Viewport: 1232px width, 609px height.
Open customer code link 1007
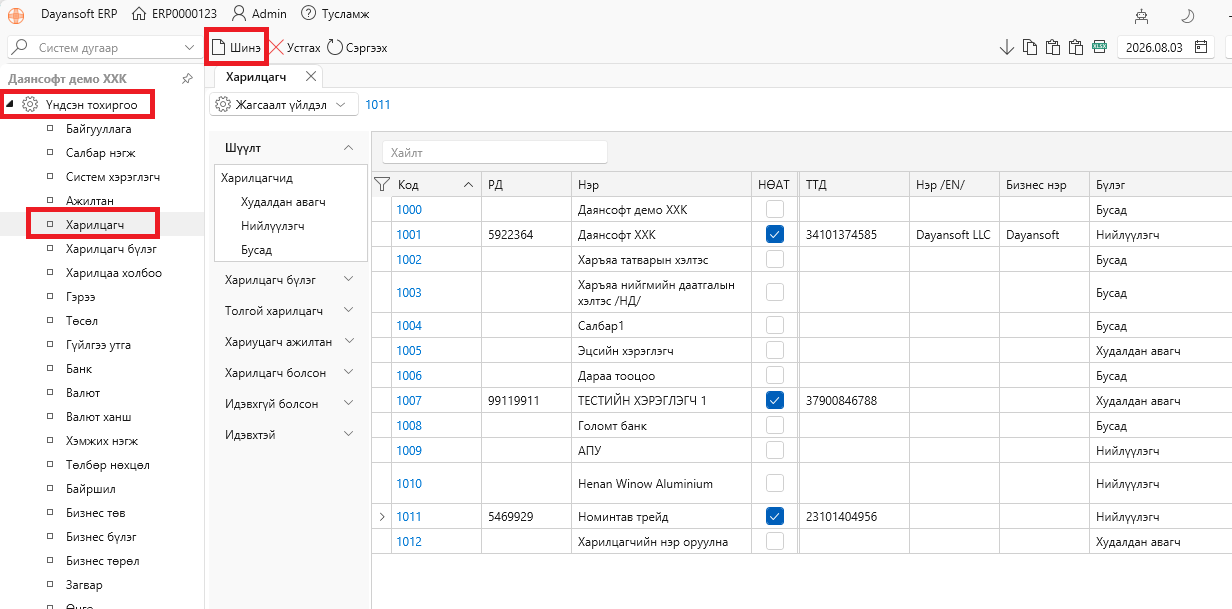point(409,400)
